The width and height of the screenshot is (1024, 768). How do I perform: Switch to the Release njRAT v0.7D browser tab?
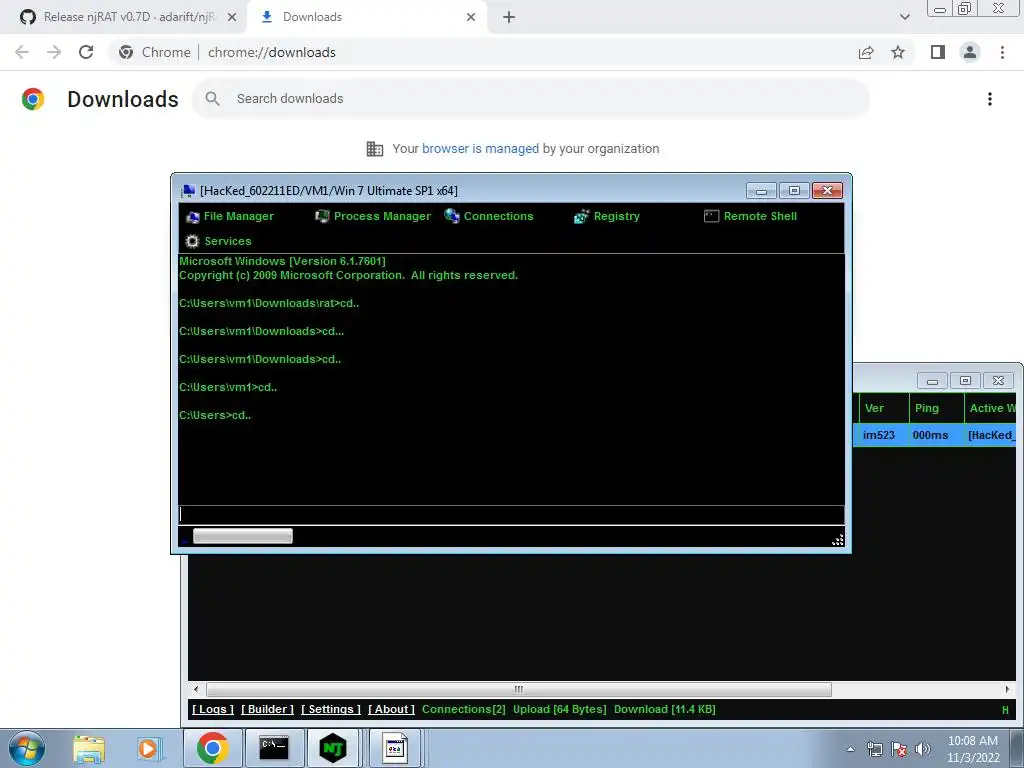[x=124, y=17]
